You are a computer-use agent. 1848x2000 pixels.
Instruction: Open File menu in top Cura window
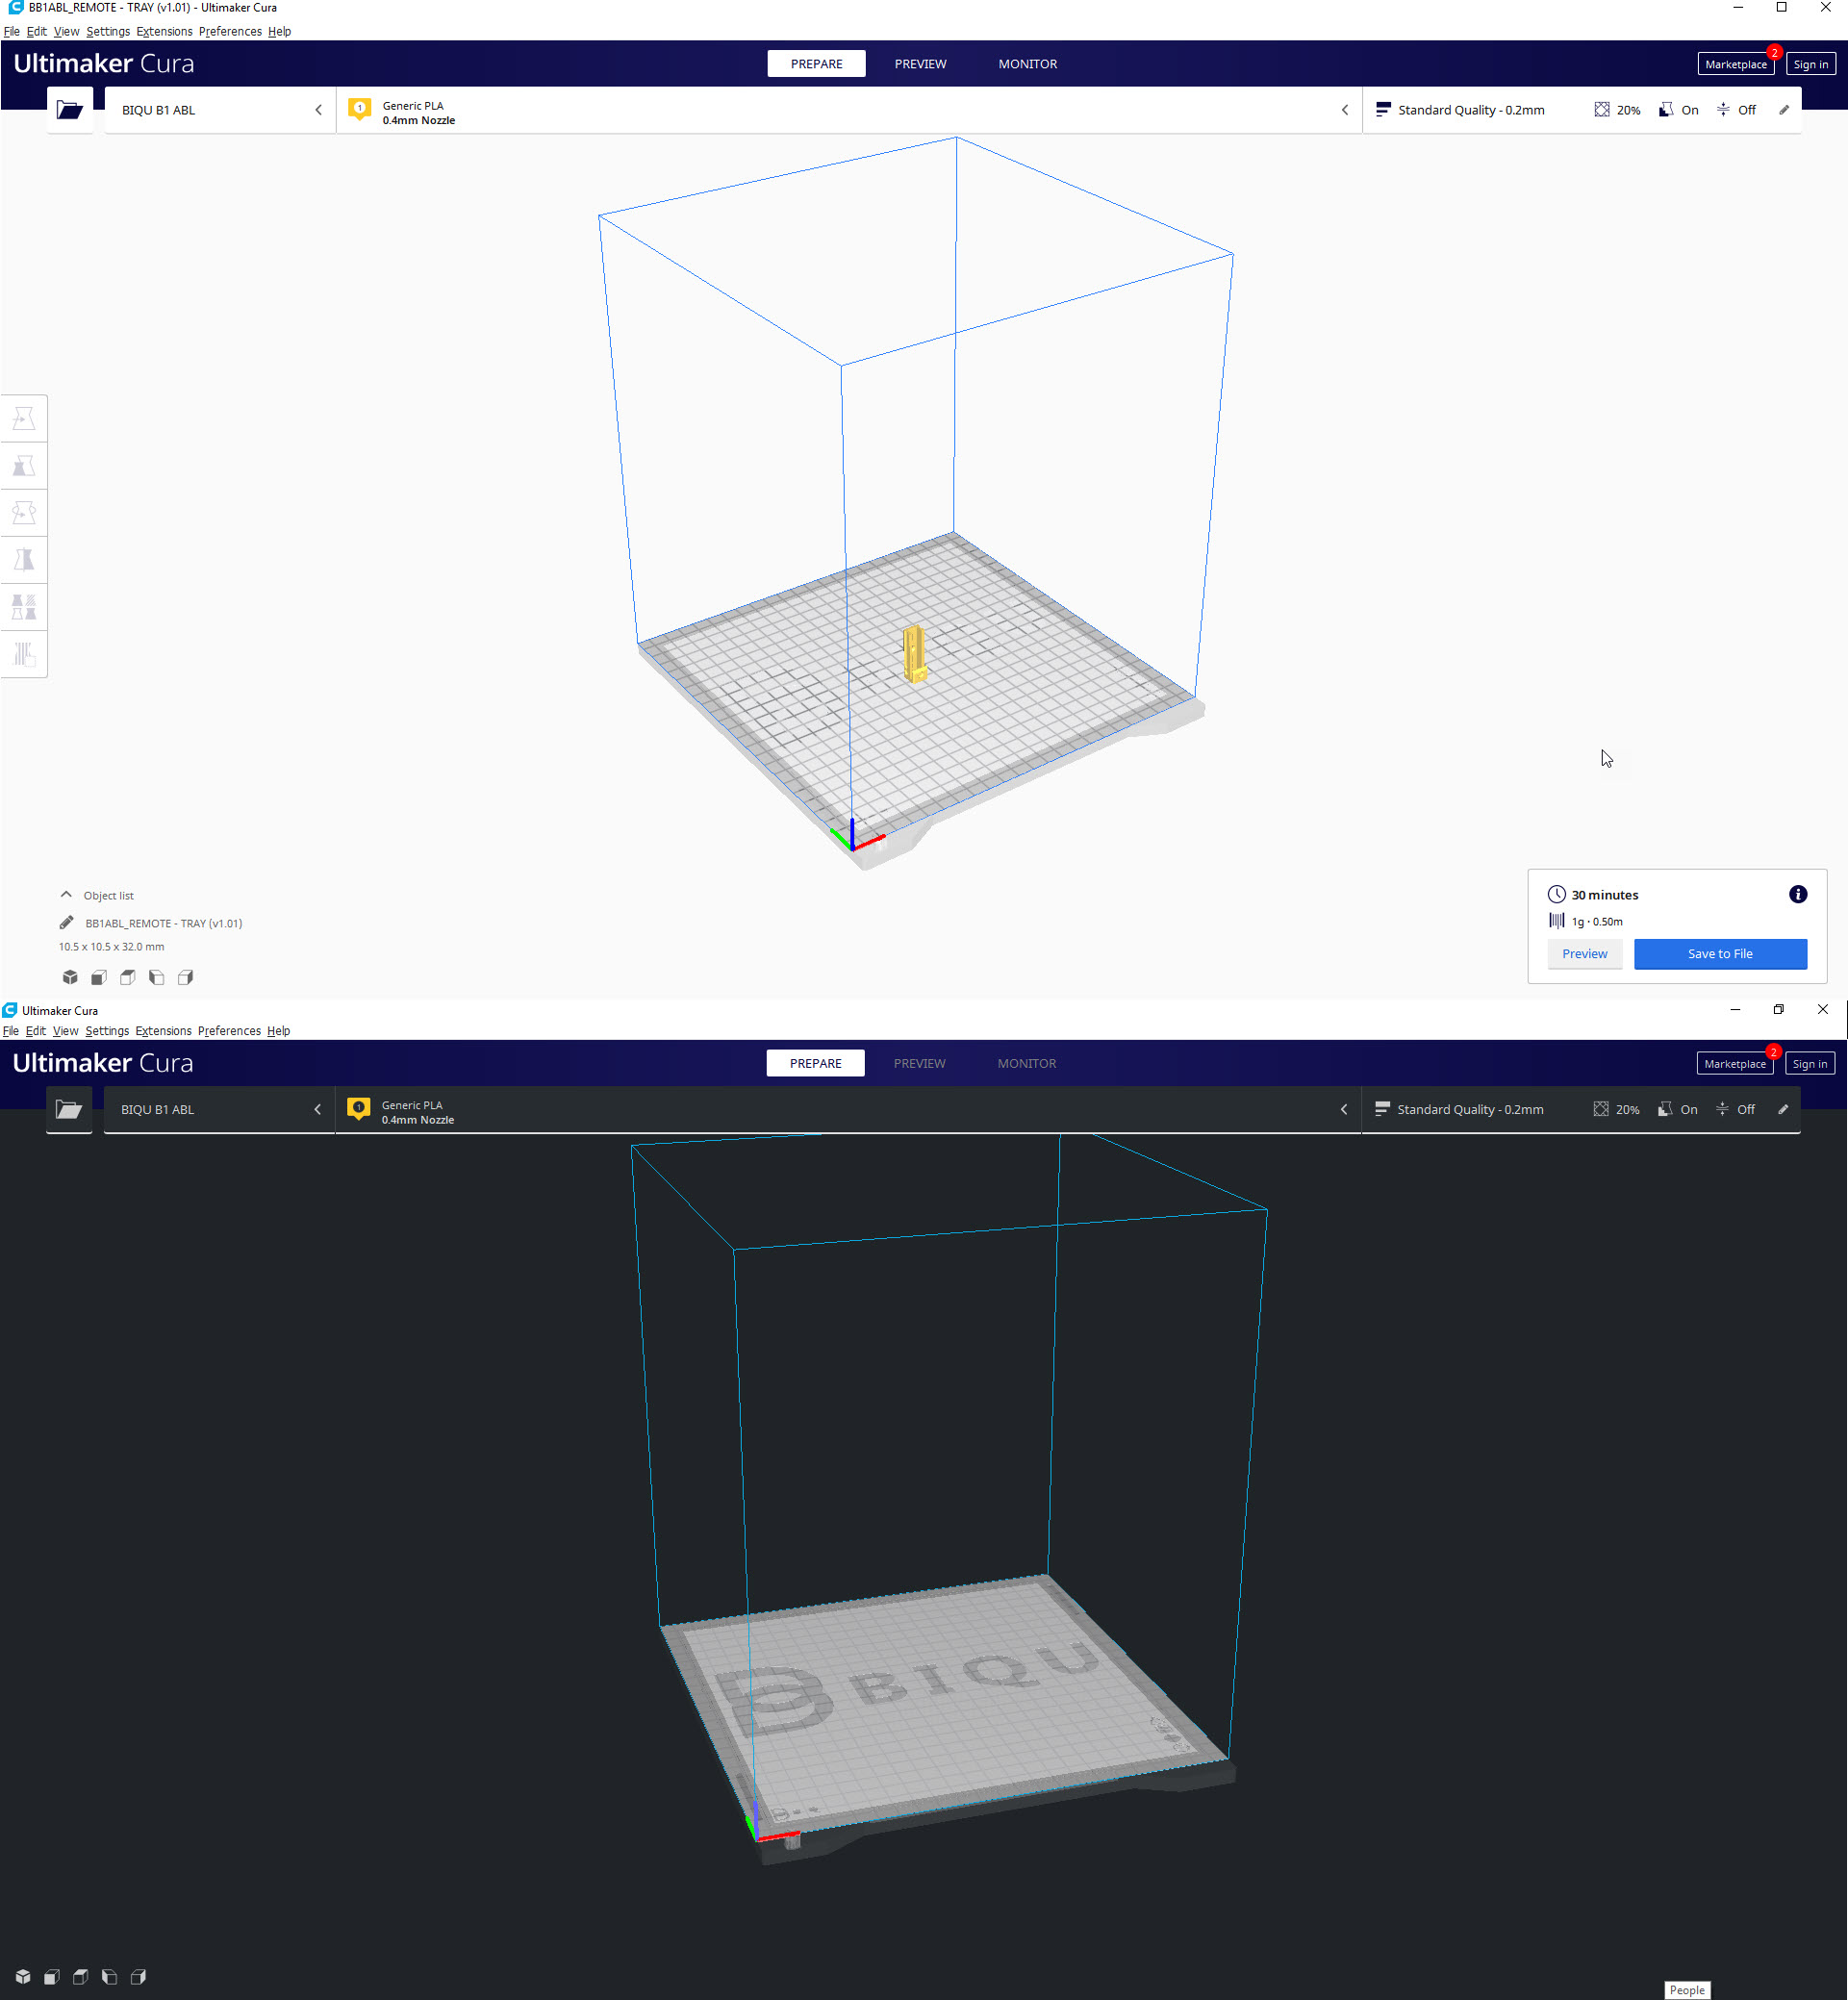[12, 32]
